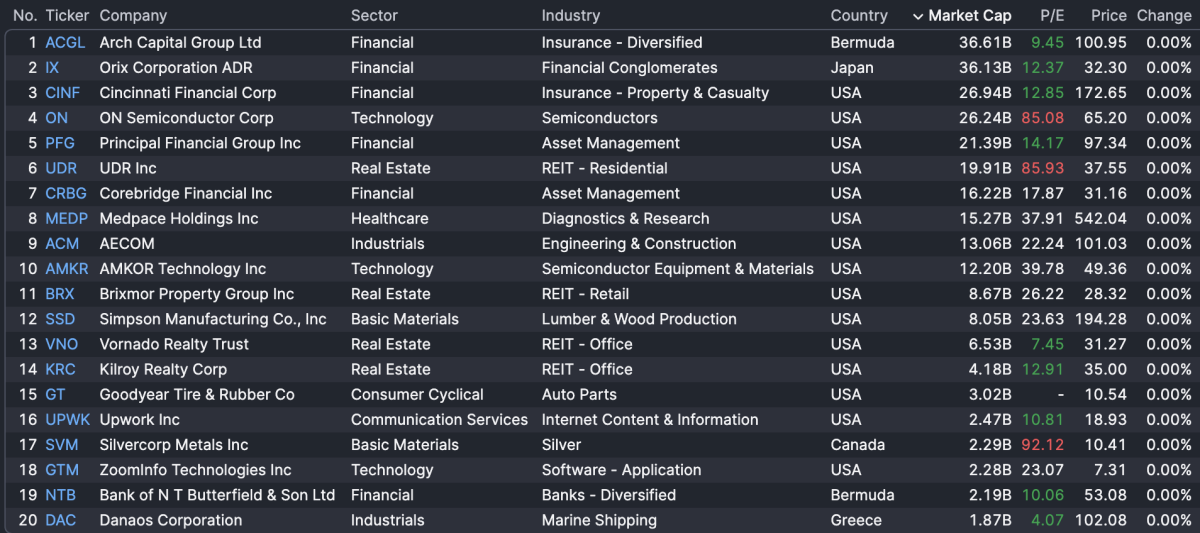Sort by Country column header
Image resolution: width=1200 pixels, height=533 pixels.
(x=858, y=16)
